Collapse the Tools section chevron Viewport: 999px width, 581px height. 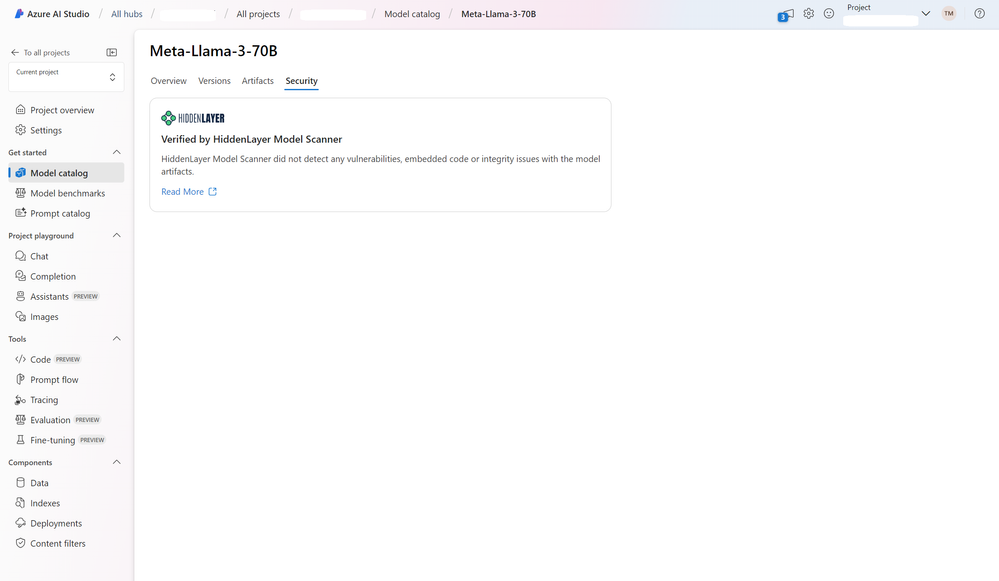117,339
